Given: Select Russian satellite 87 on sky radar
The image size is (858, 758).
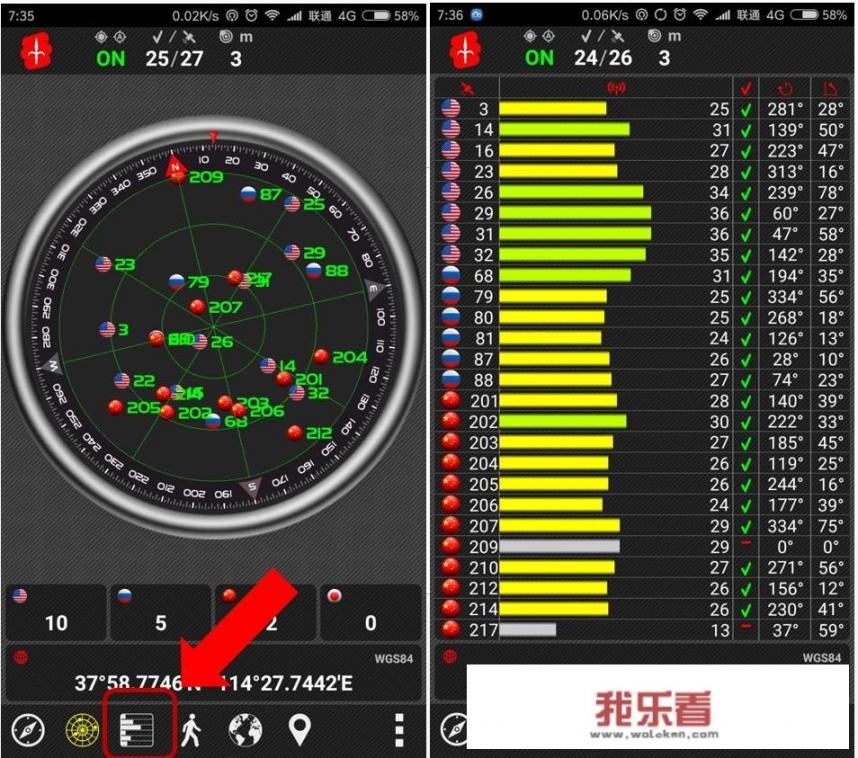Looking at the screenshot, I should pos(248,194).
